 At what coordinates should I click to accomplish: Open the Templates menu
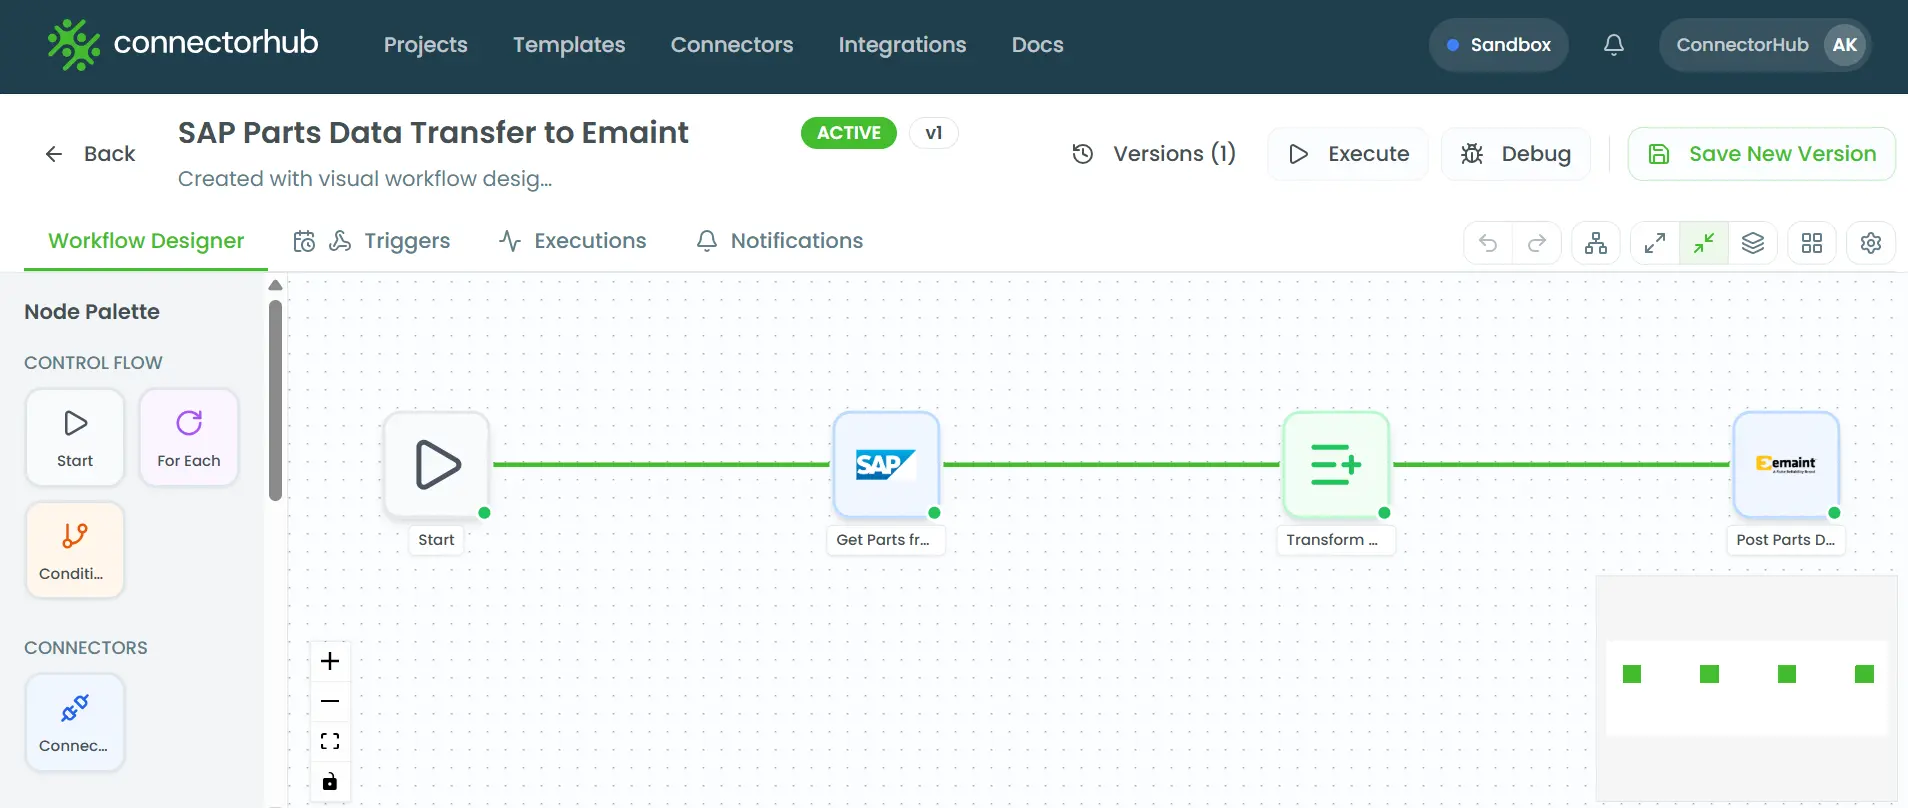pyautogui.click(x=569, y=45)
